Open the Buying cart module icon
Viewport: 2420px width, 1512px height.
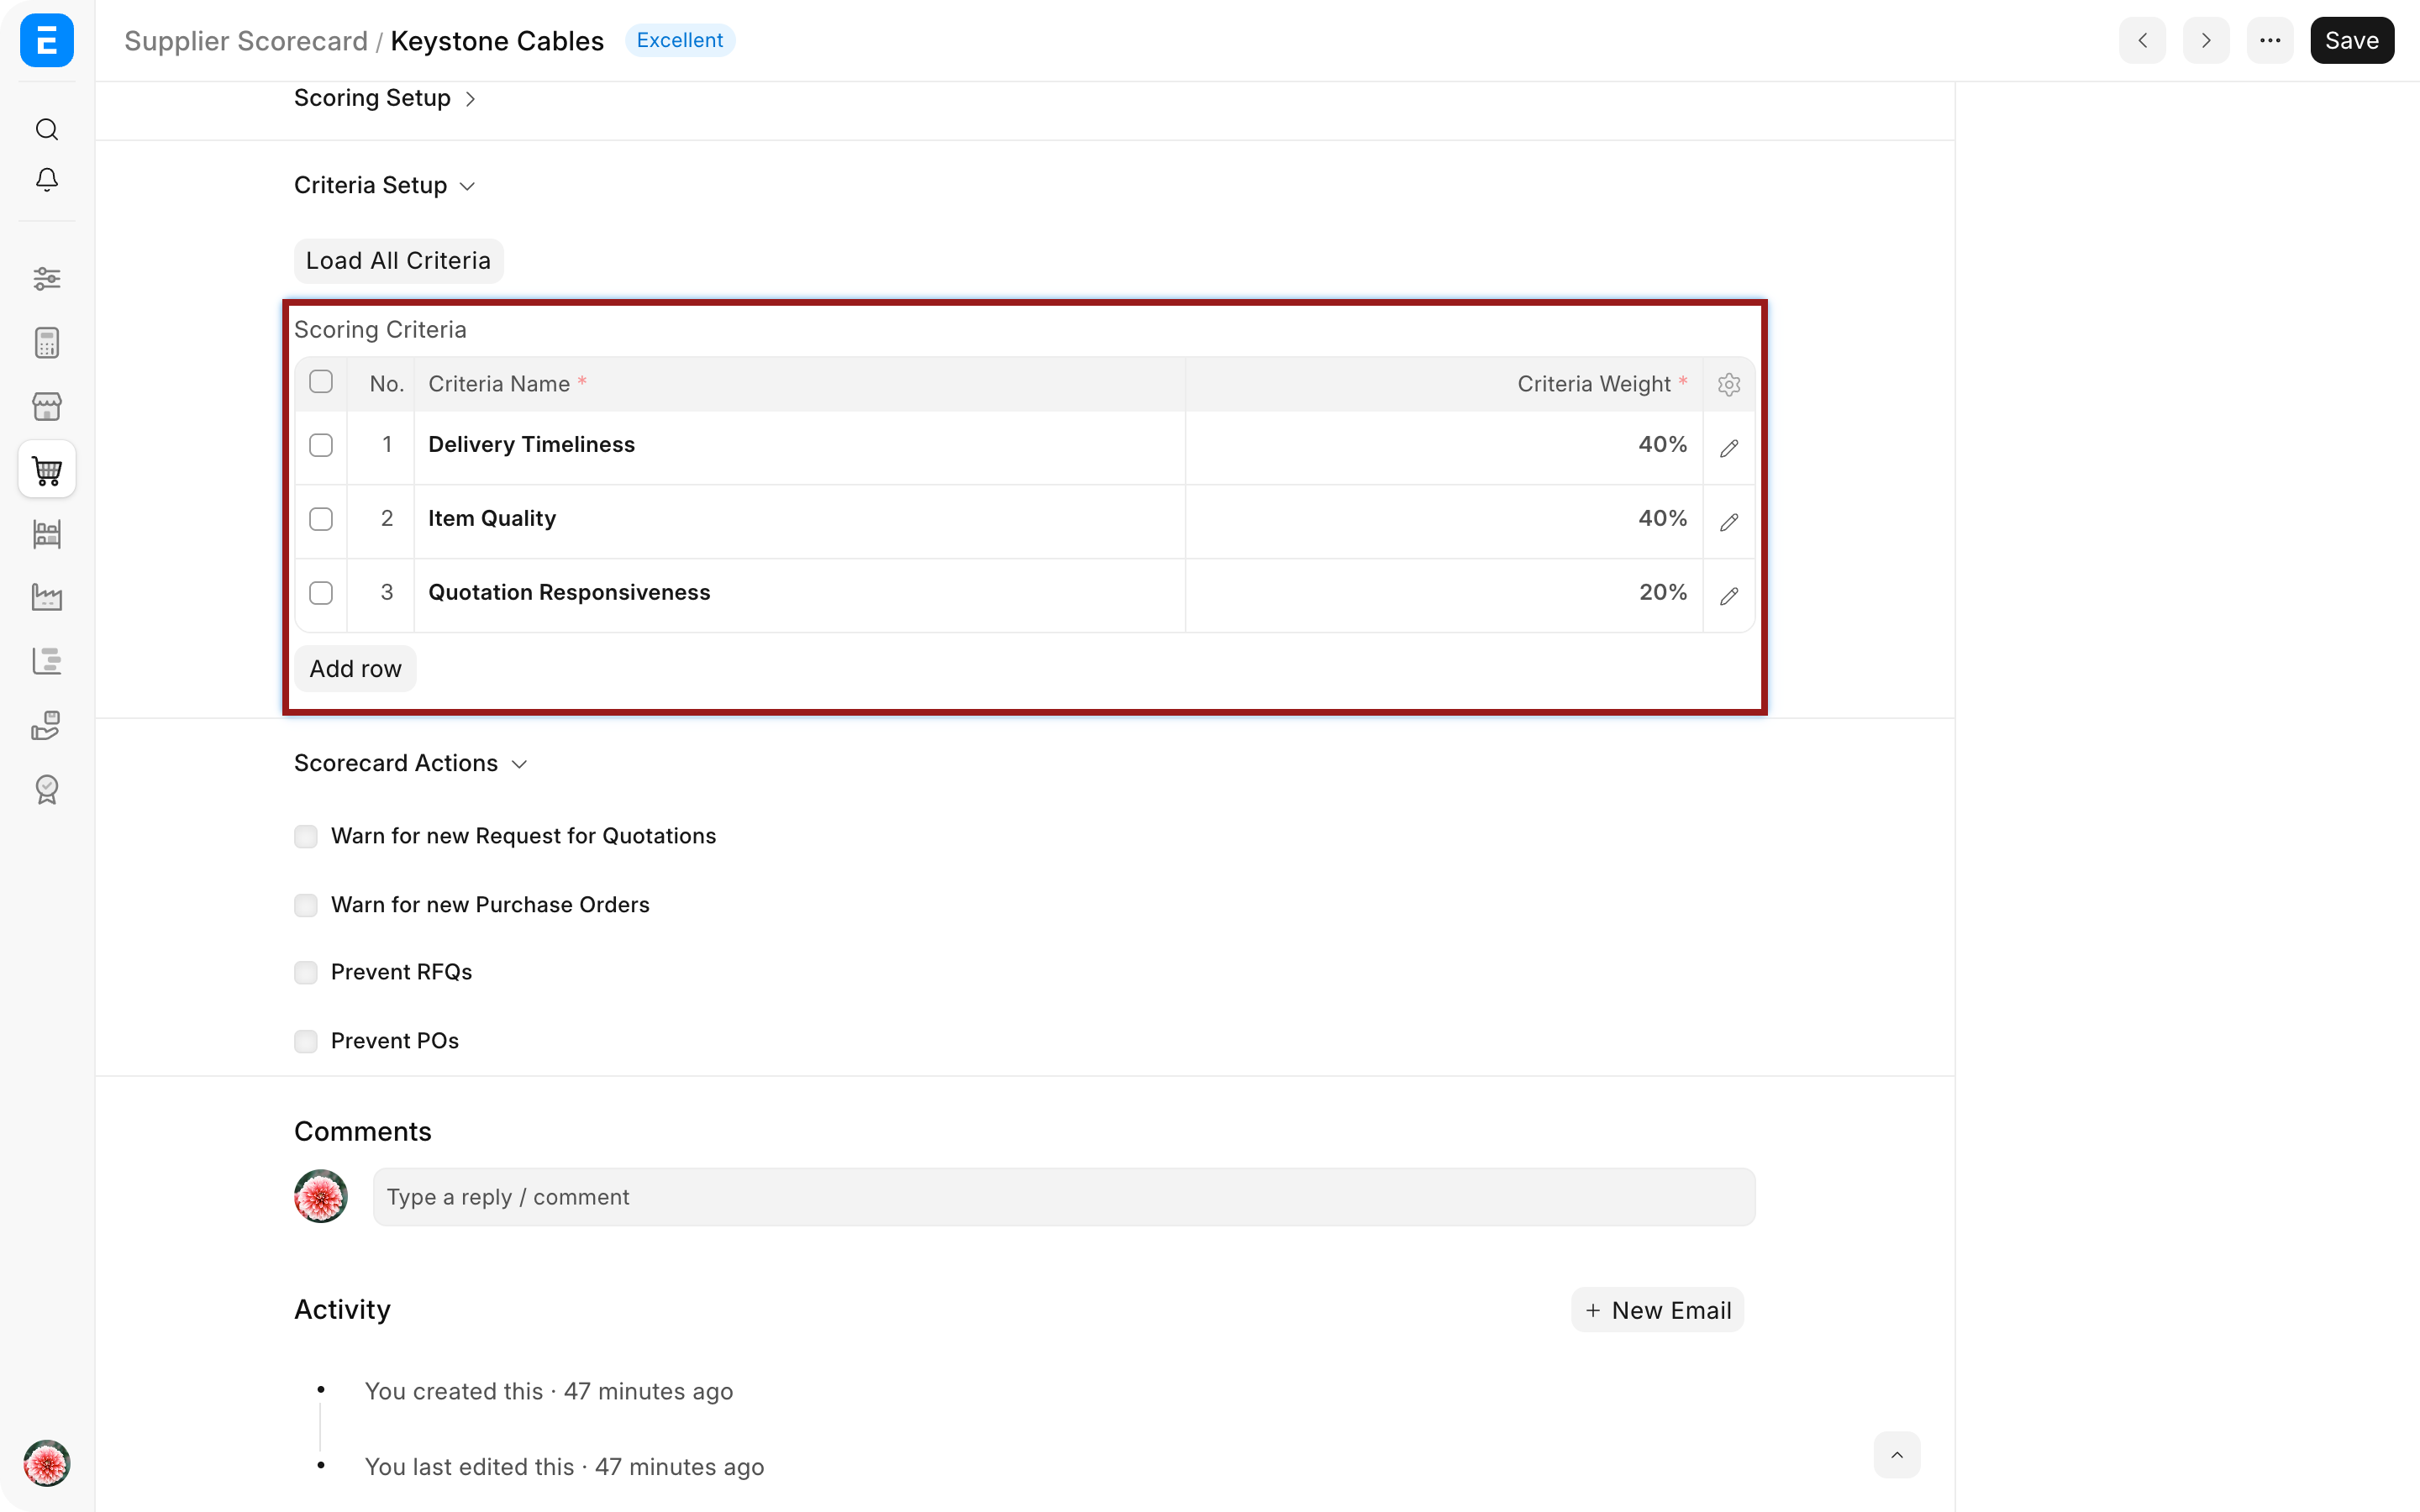point(47,469)
